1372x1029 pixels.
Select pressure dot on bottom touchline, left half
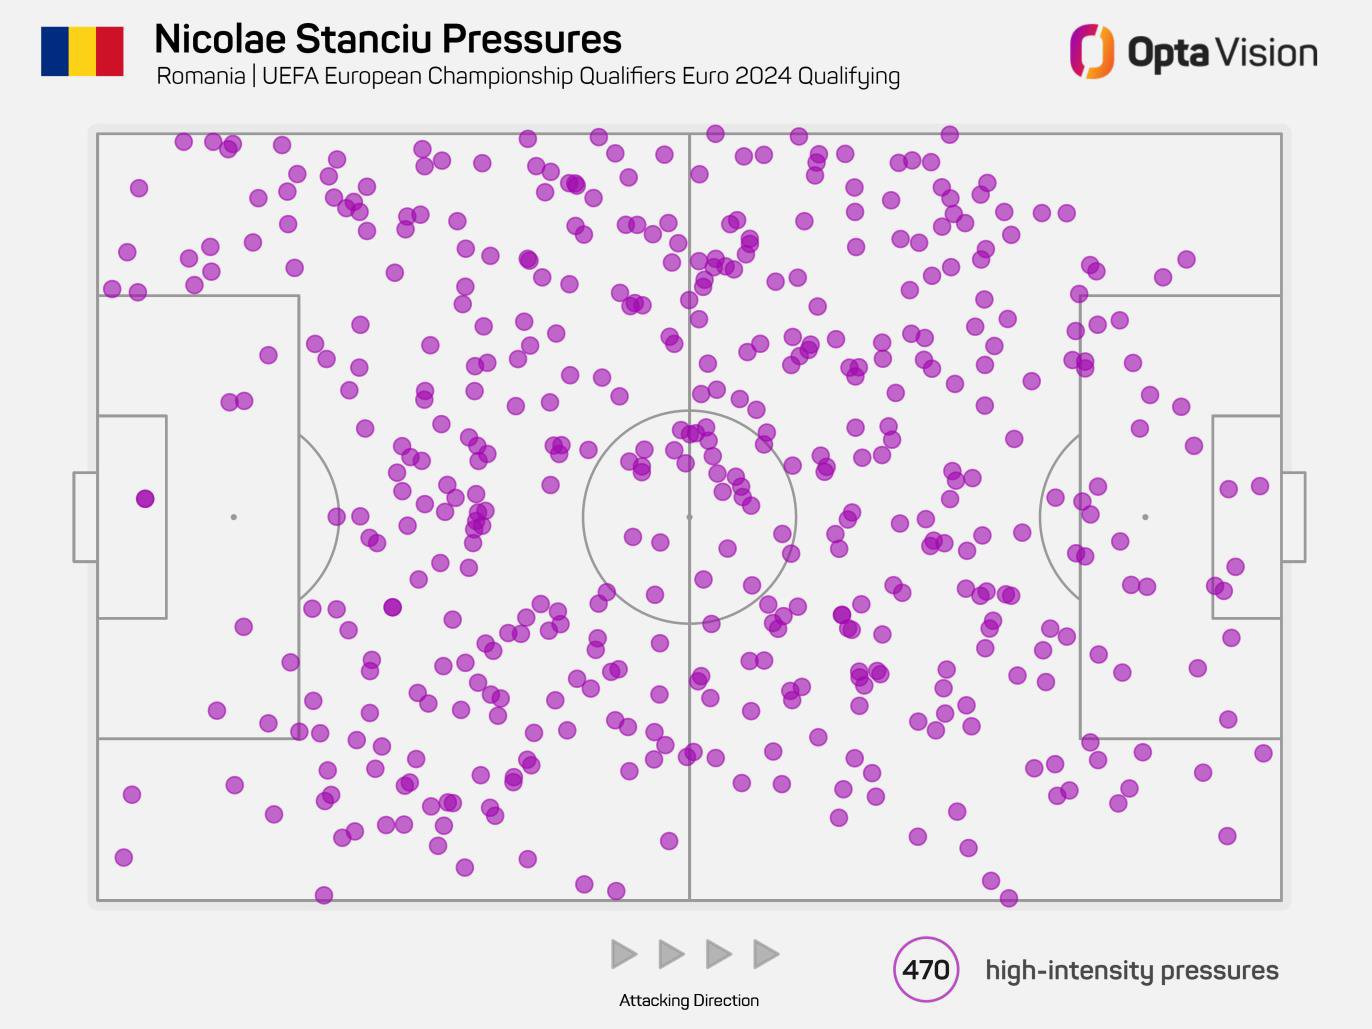(323, 895)
